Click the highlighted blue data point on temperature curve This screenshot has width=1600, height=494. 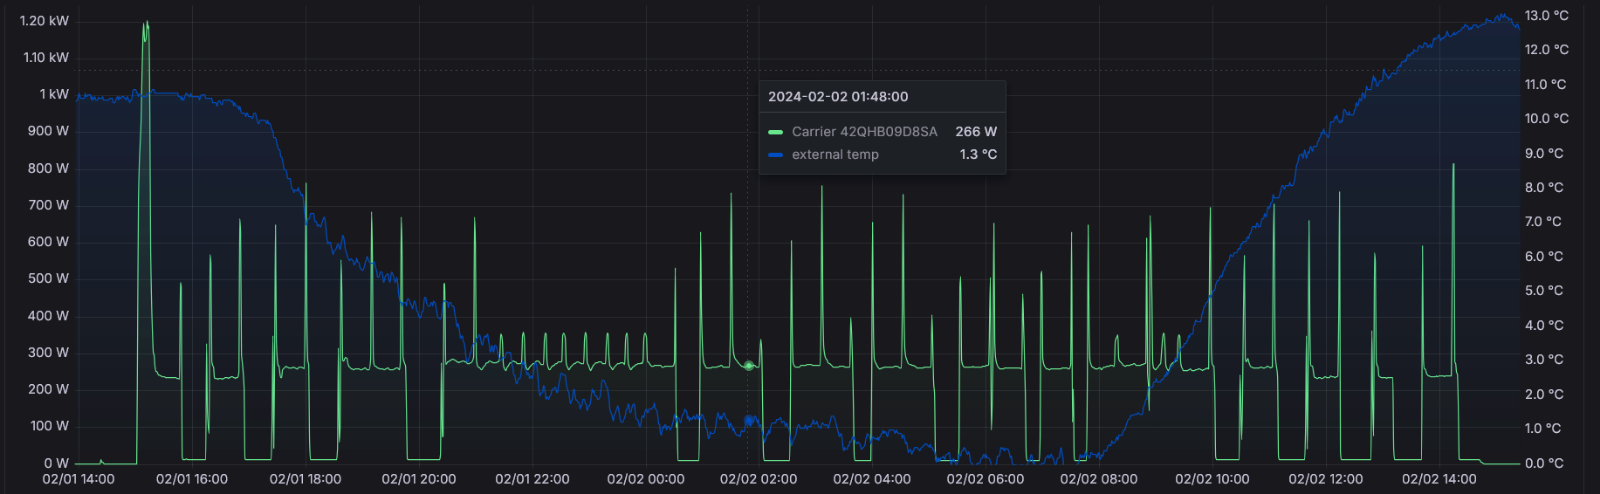pyautogui.click(x=748, y=421)
